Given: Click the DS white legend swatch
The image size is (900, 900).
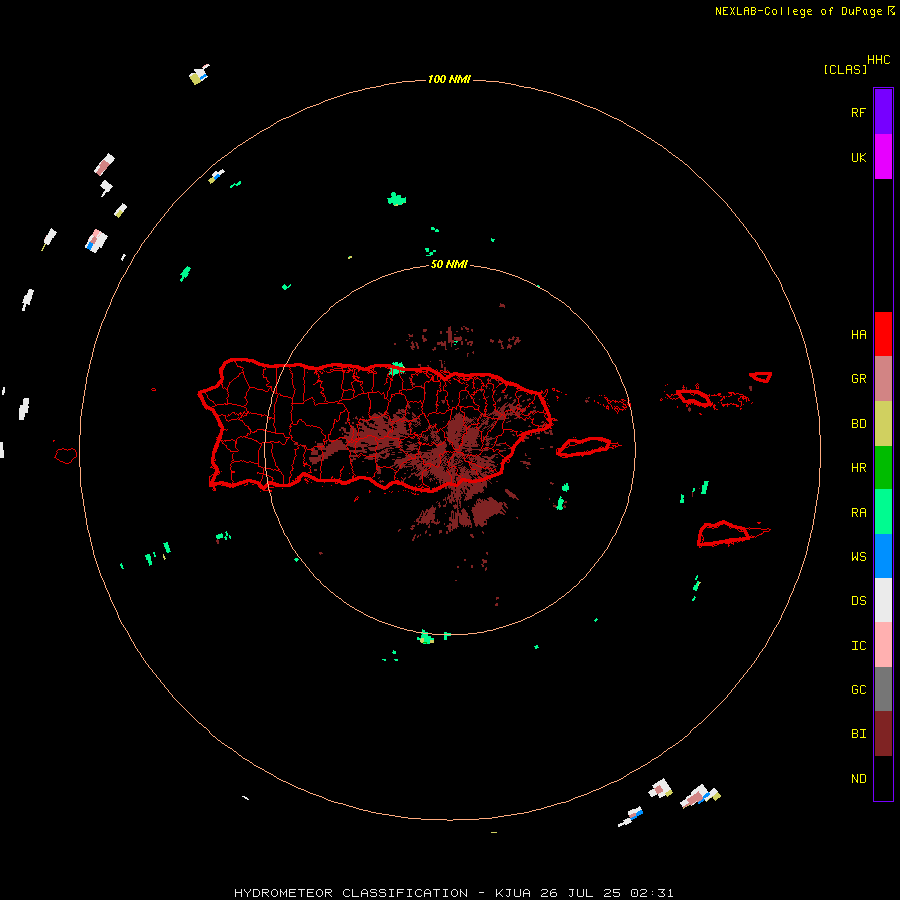Looking at the screenshot, I should (x=883, y=600).
